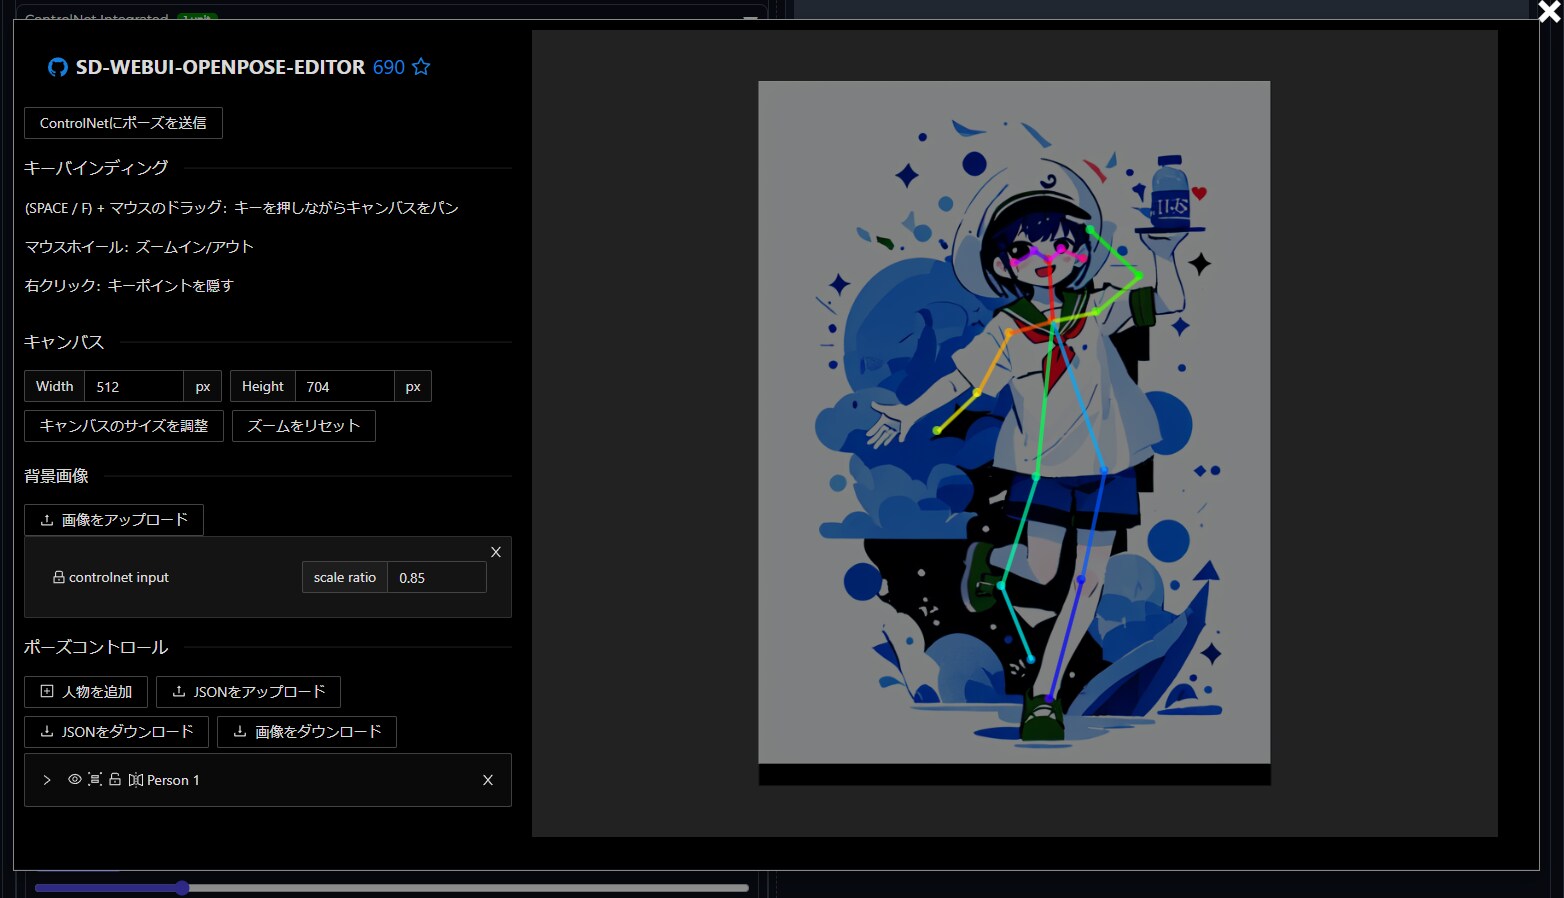
Task: Click the JSONをアップロード button
Action: [x=248, y=692]
